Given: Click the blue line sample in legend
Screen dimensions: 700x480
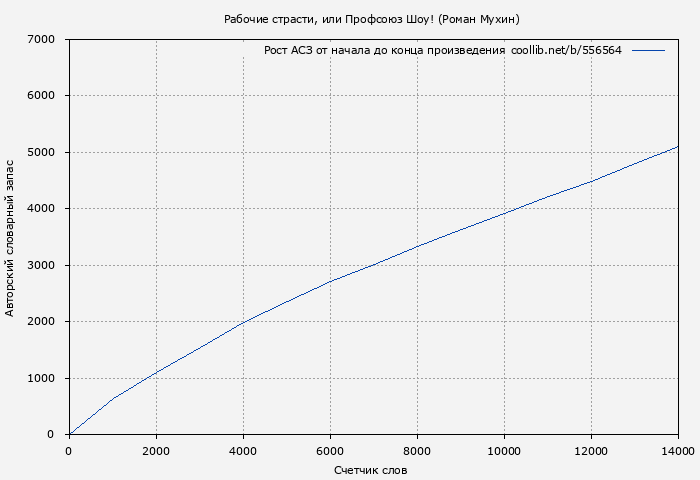Looking at the screenshot, I should tap(648, 50).
